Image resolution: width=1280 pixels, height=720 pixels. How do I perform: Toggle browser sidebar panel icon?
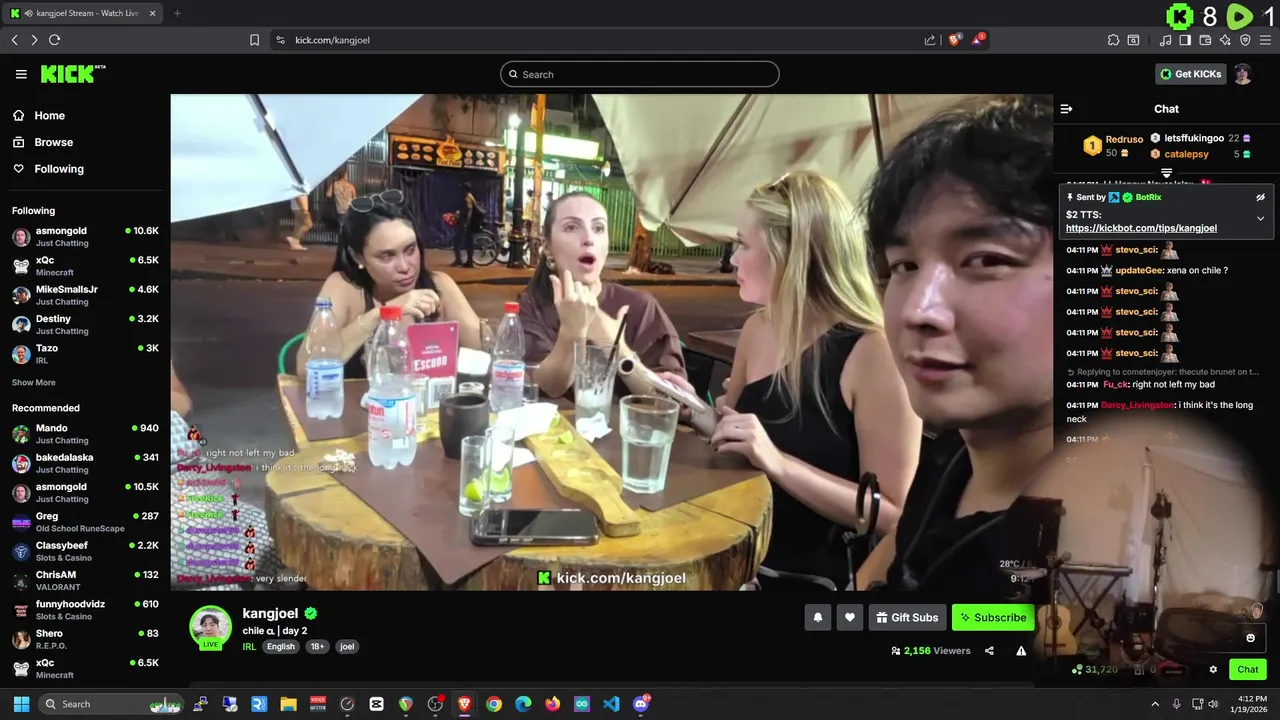[x=1185, y=40]
